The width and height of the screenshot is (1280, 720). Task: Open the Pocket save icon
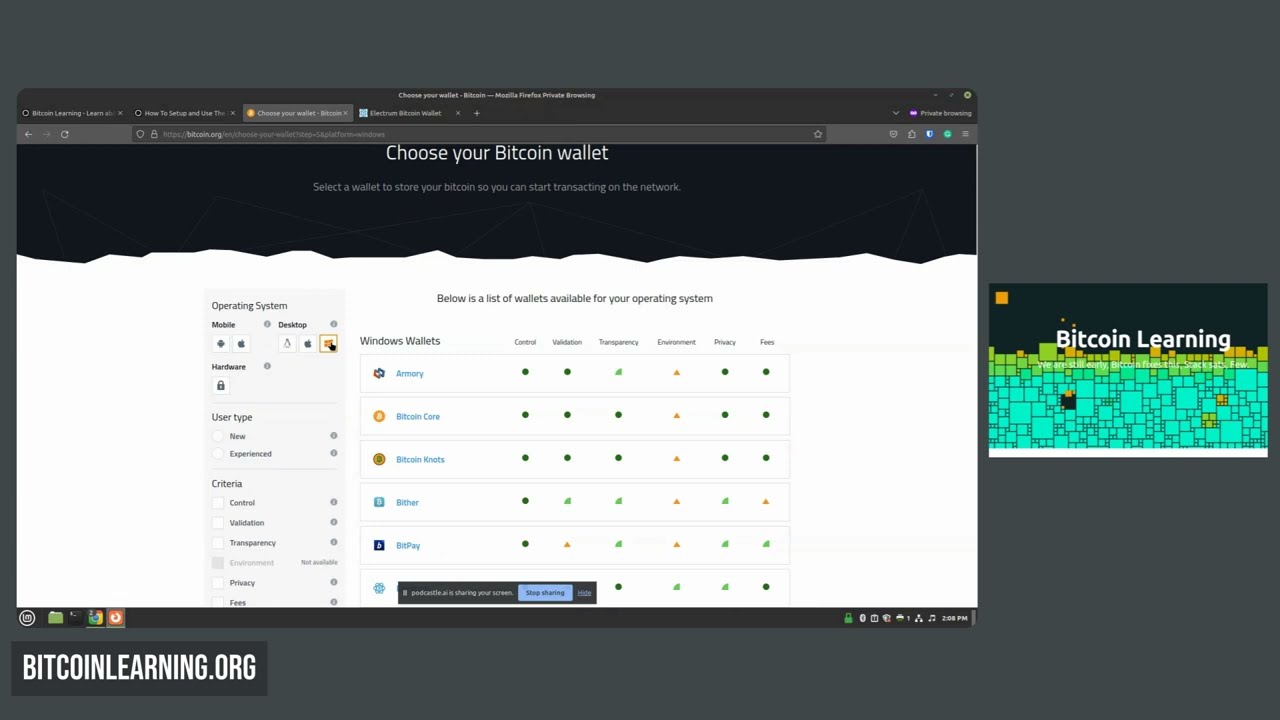893,134
